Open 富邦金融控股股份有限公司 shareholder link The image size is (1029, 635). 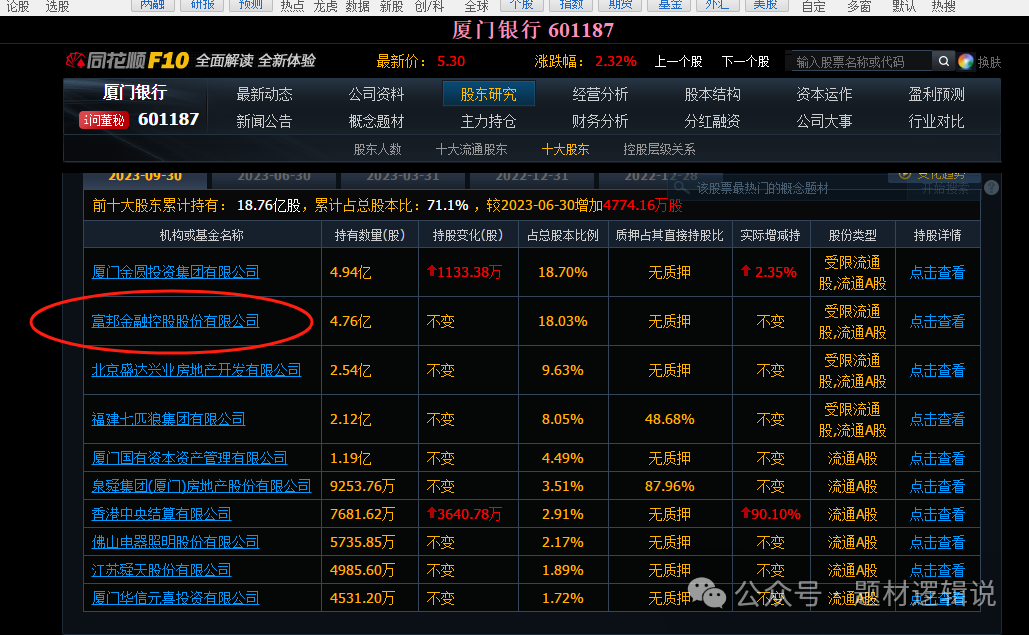pos(175,321)
